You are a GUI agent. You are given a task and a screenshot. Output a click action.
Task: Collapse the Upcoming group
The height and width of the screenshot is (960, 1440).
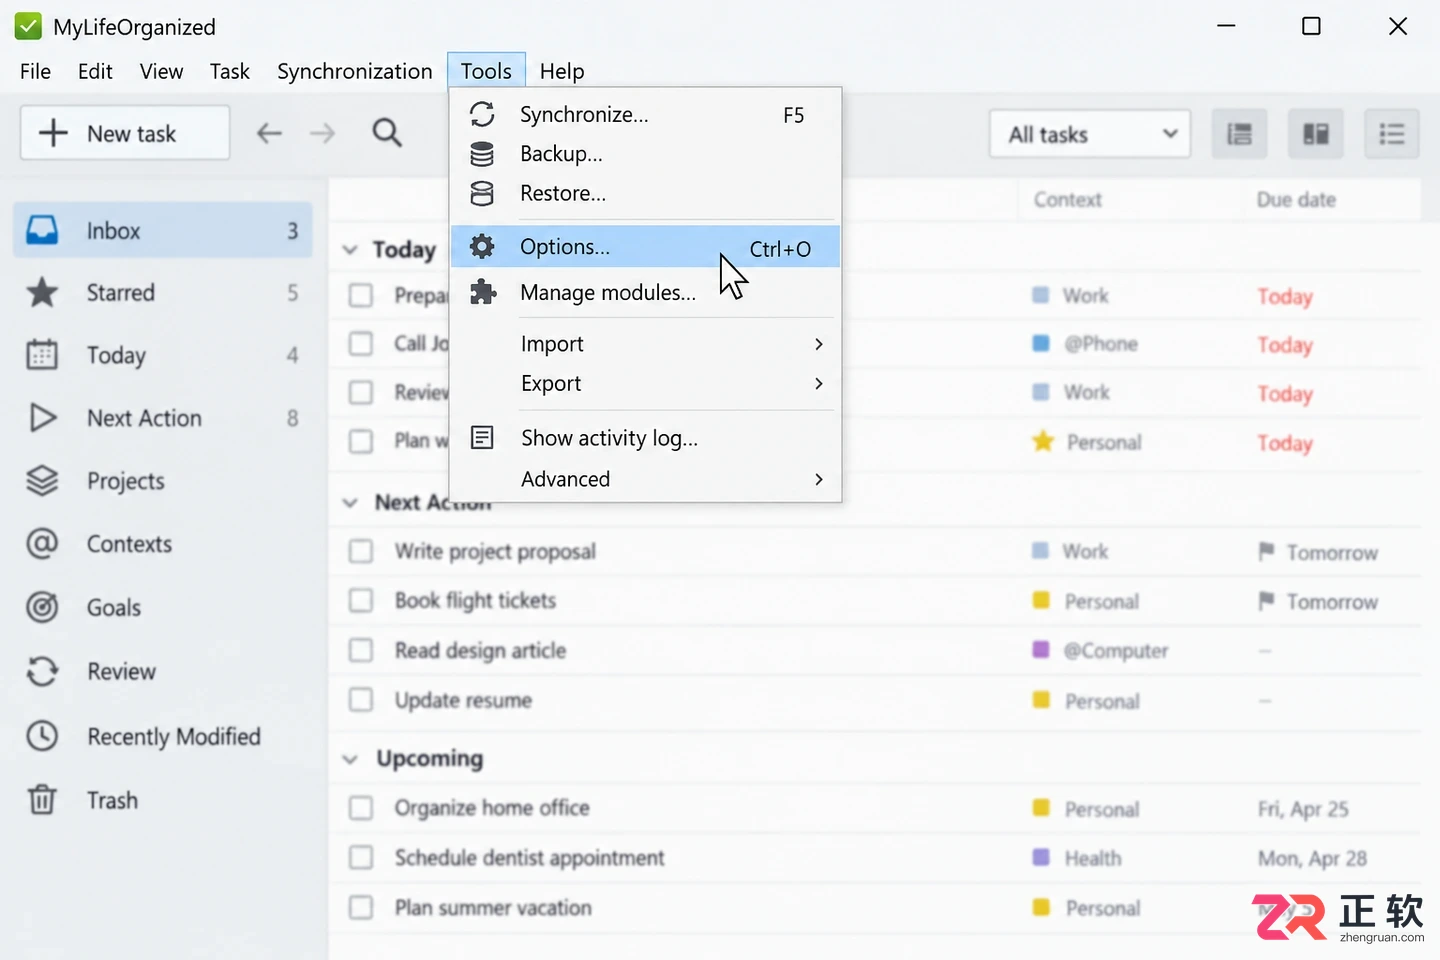350,760
